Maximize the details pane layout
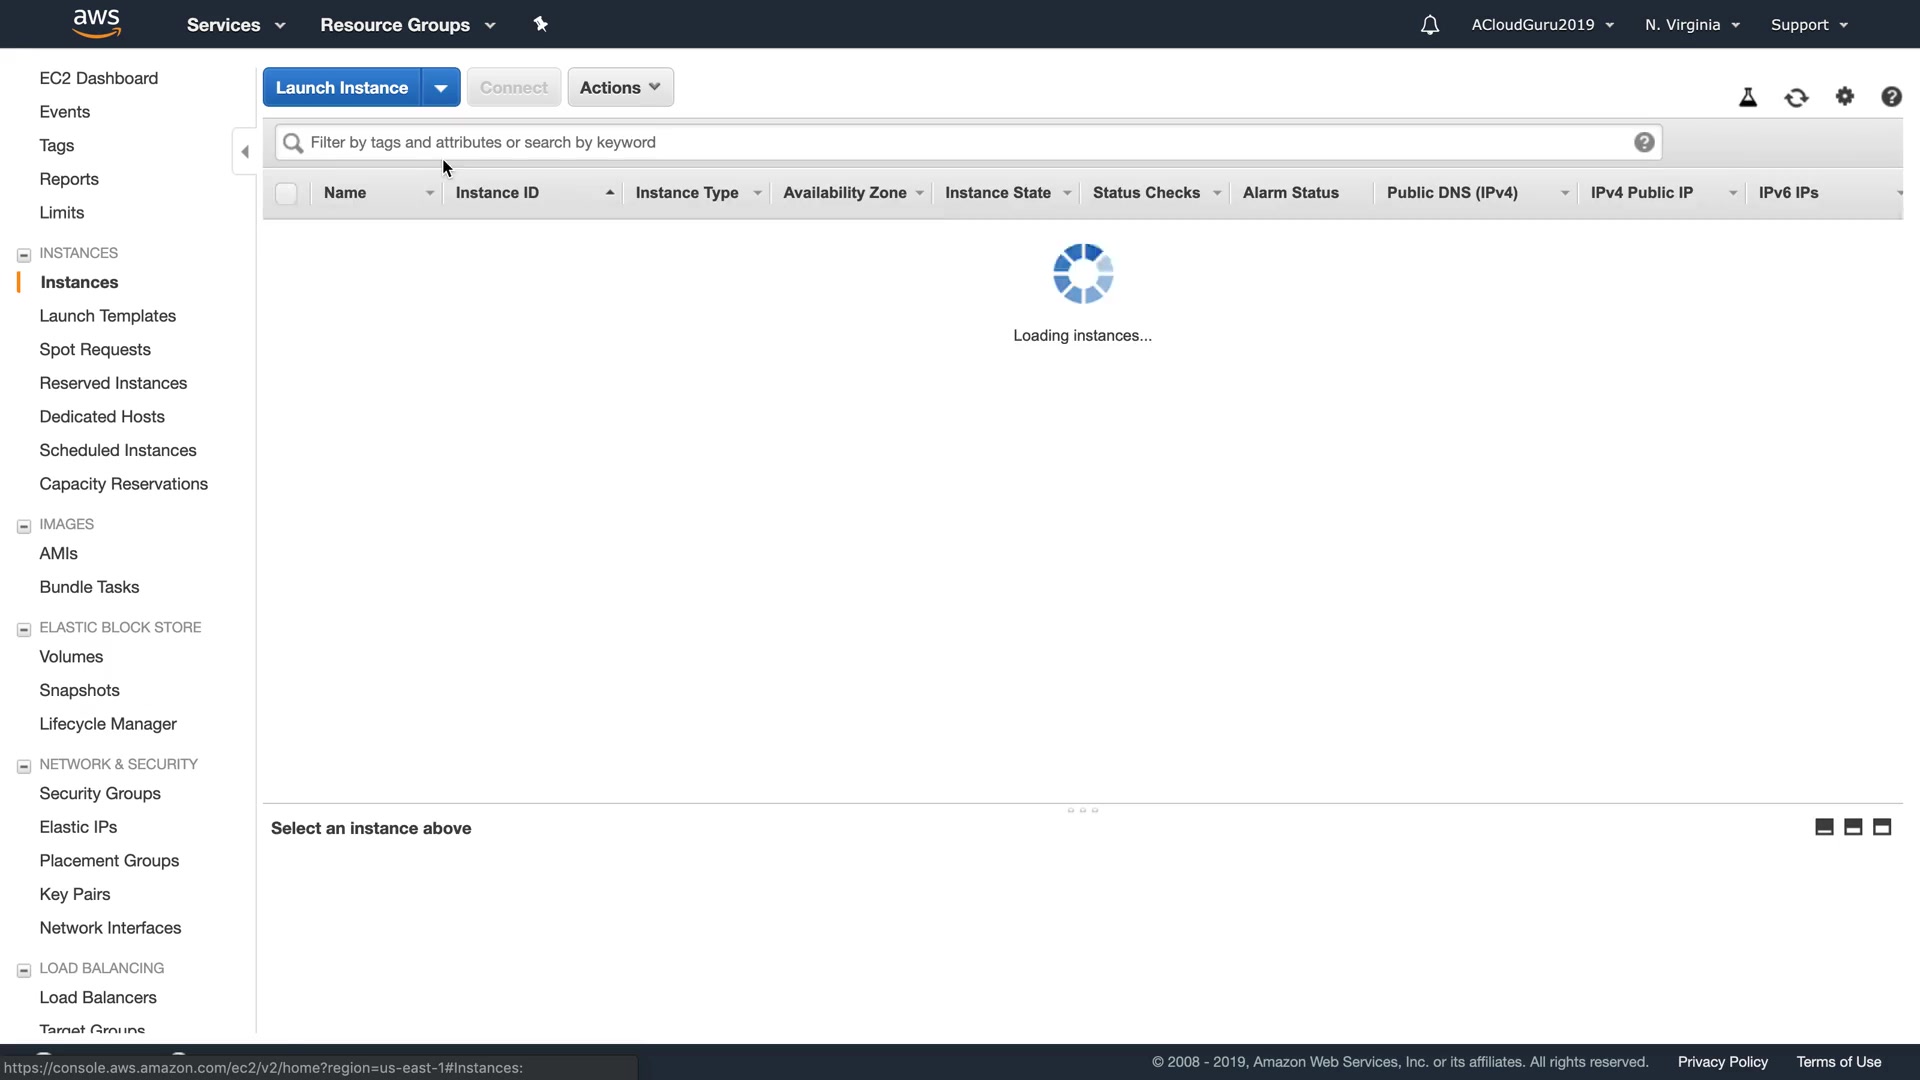Screen dimensions: 1920x1080 click(1882, 827)
